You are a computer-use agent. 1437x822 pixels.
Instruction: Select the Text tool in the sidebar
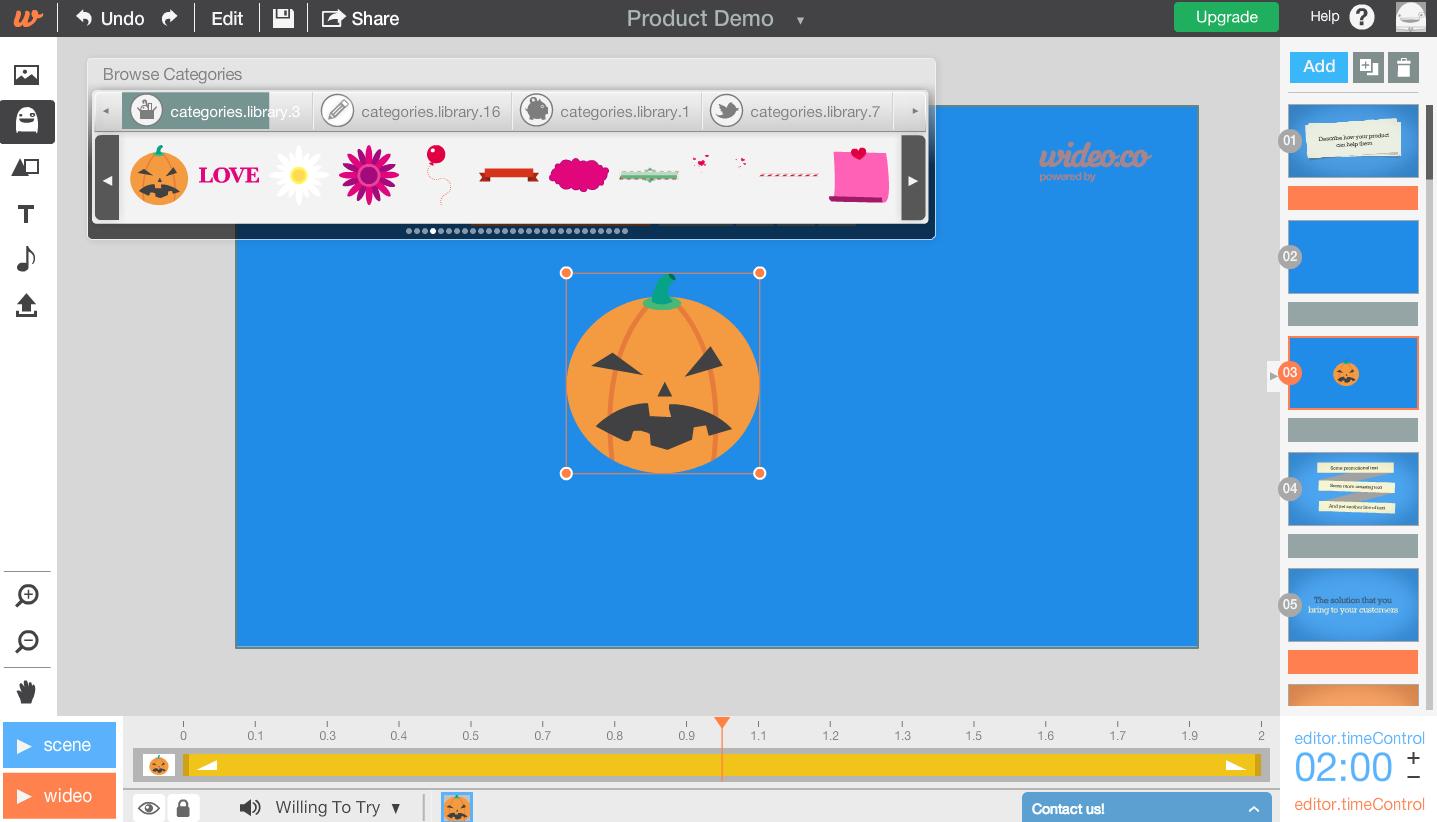click(27, 214)
